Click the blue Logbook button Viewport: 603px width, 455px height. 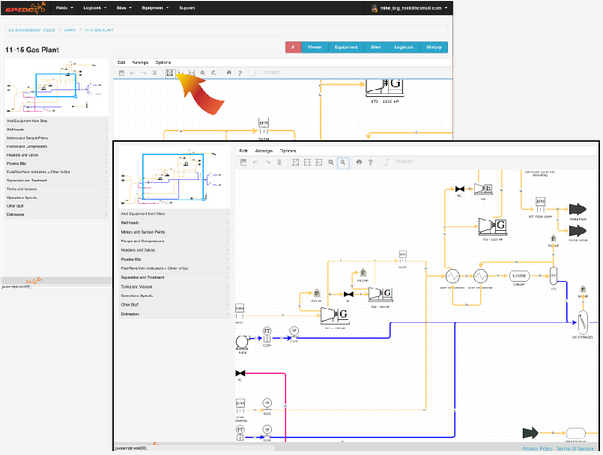coord(403,47)
